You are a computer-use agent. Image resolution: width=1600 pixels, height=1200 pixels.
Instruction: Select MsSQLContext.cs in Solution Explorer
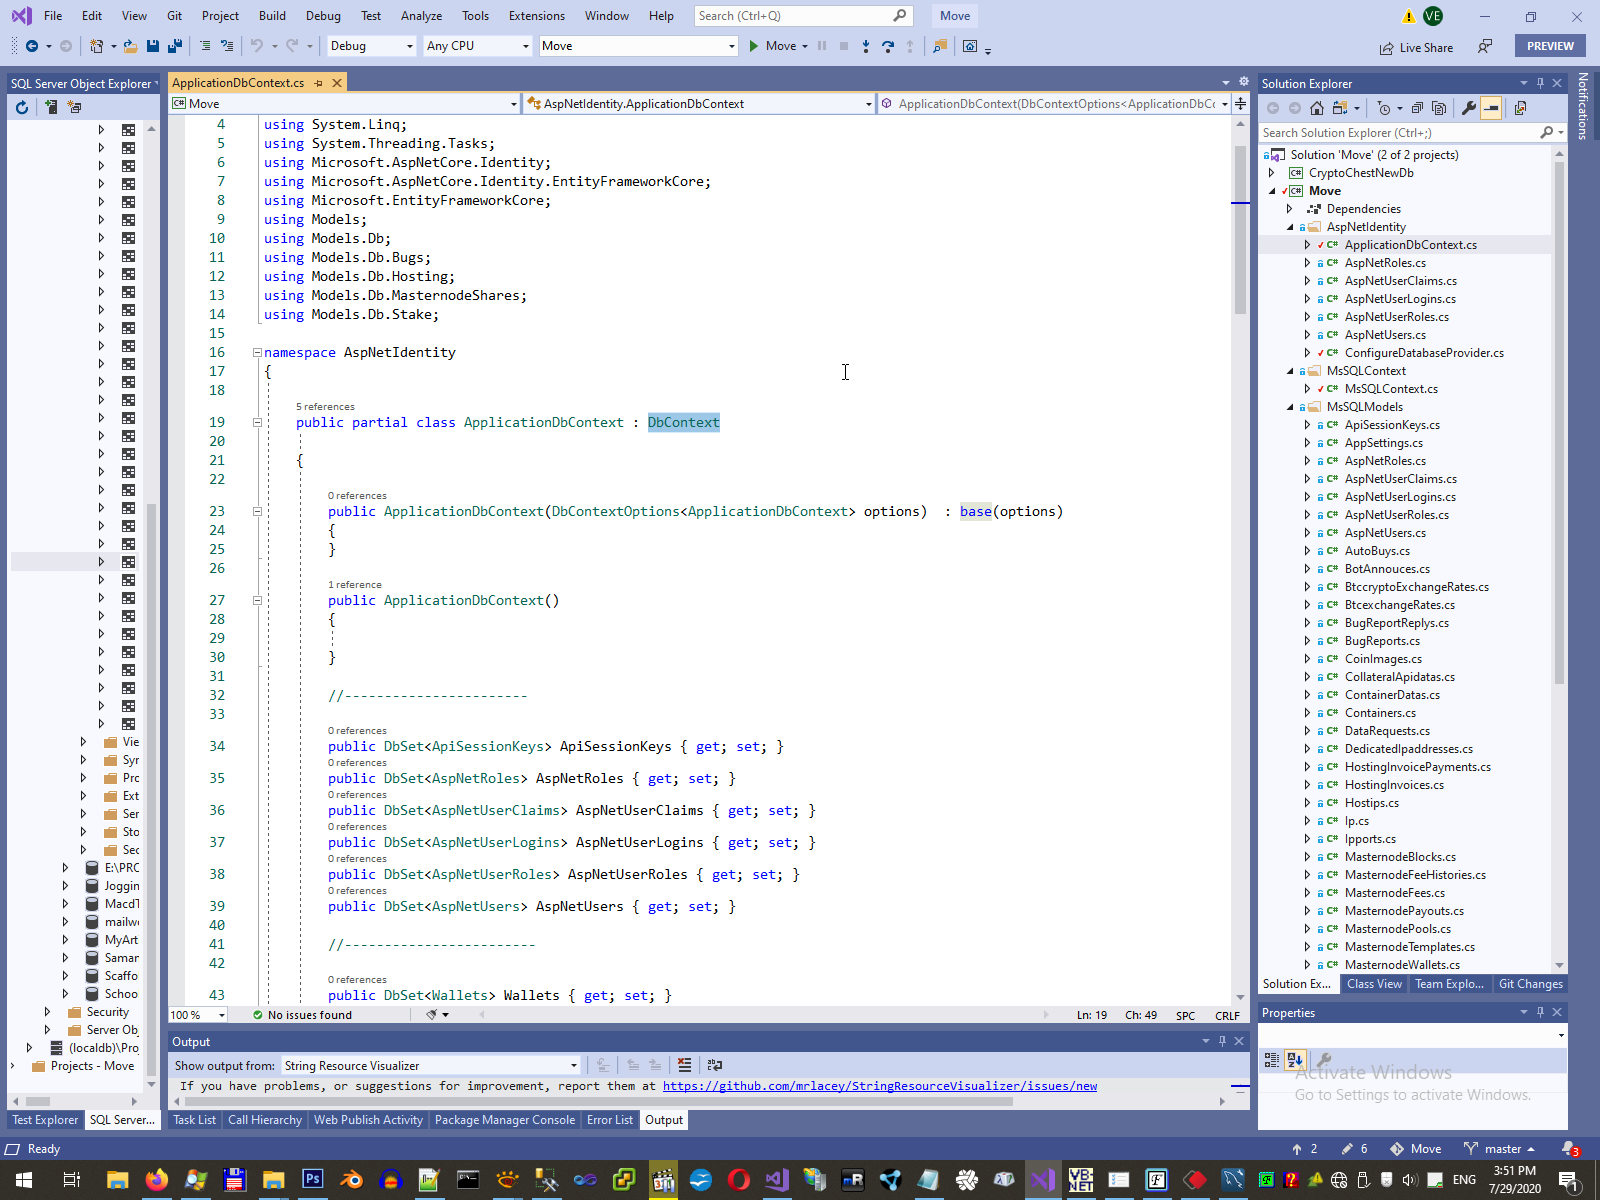(x=1391, y=389)
